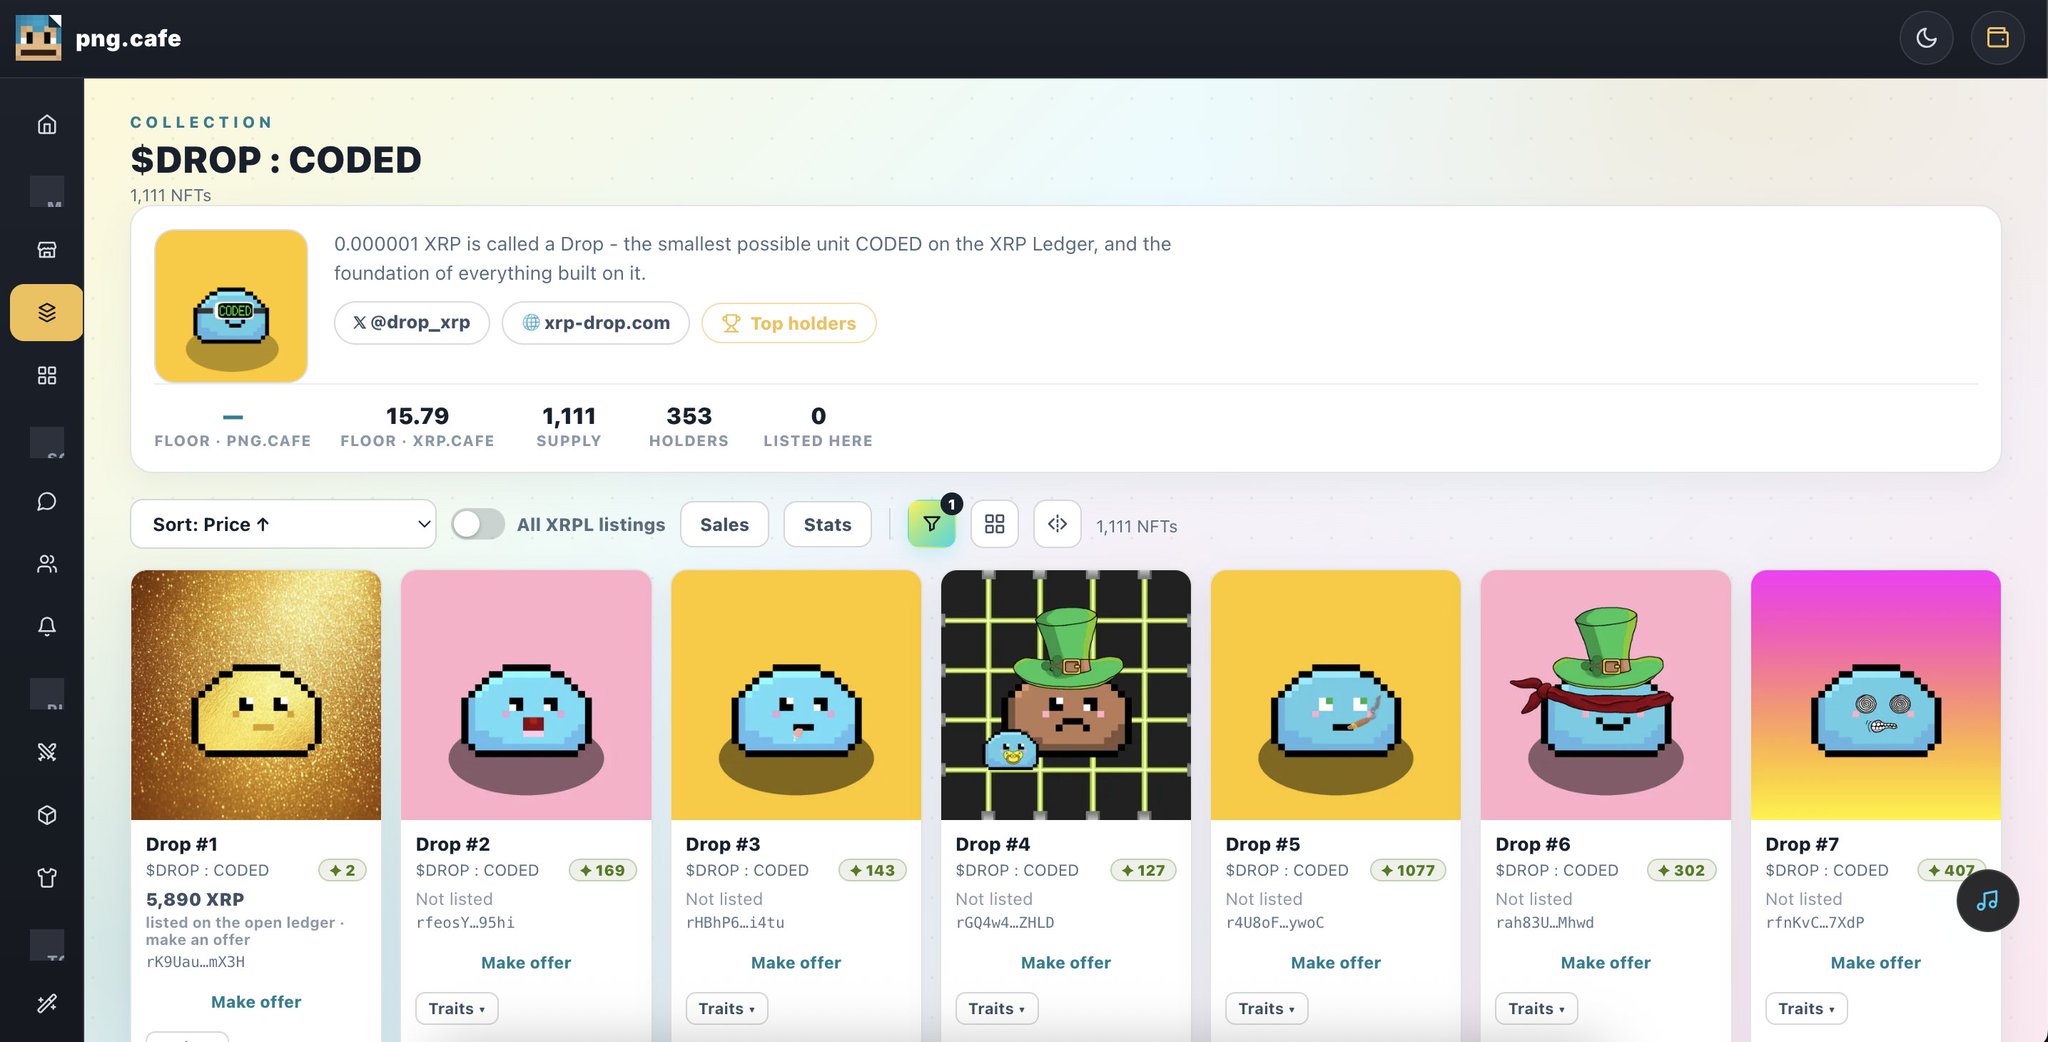The height and width of the screenshot is (1042, 2048).
Task: Expand Traits for Drop #2
Action: (457, 1008)
